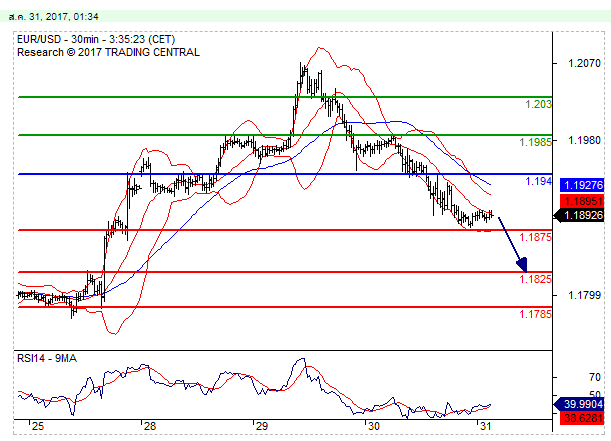Image resolution: width=611 pixels, height=441 pixels.
Task: Click the y-axis value 1.2070
Action: point(584,63)
